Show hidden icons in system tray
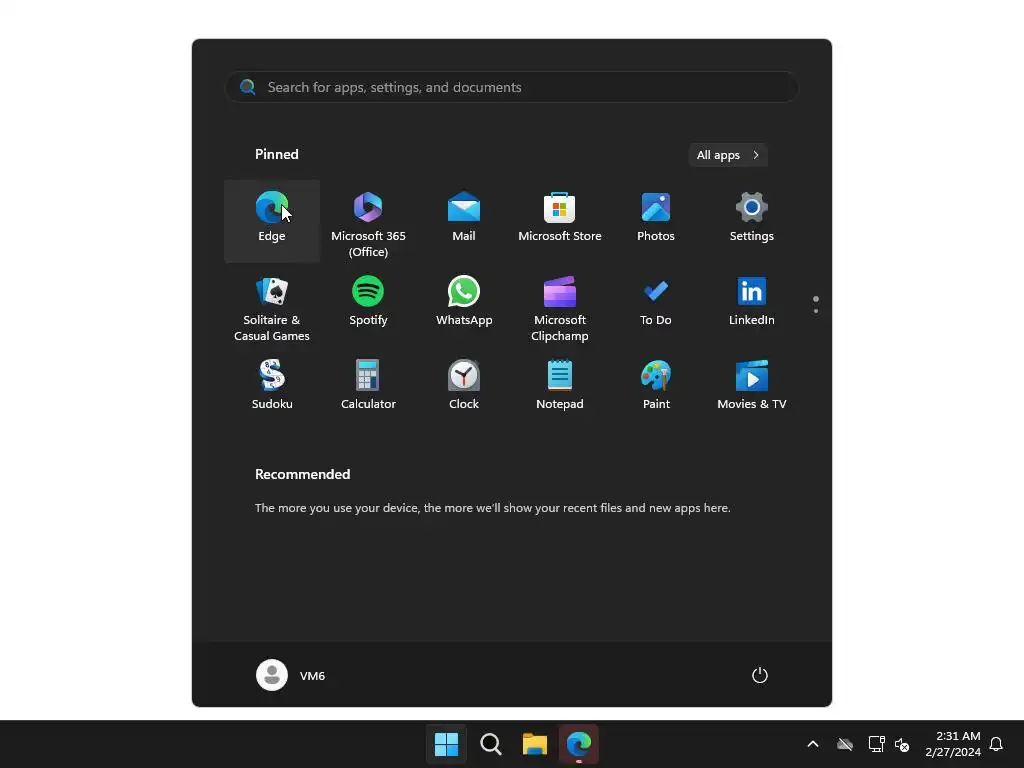 pos(813,744)
